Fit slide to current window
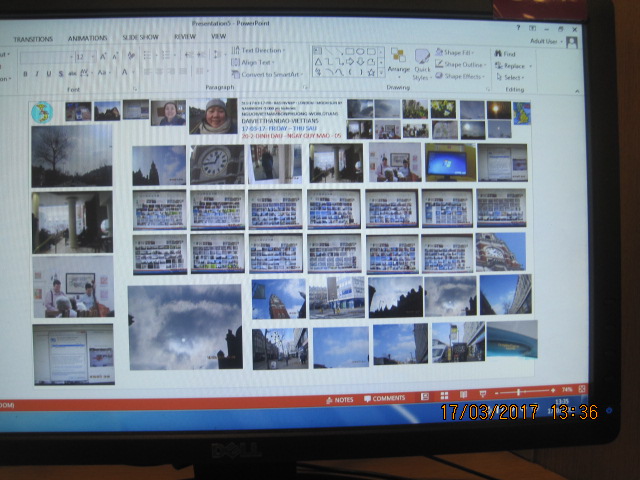The height and width of the screenshot is (480, 640). [582, 389]
